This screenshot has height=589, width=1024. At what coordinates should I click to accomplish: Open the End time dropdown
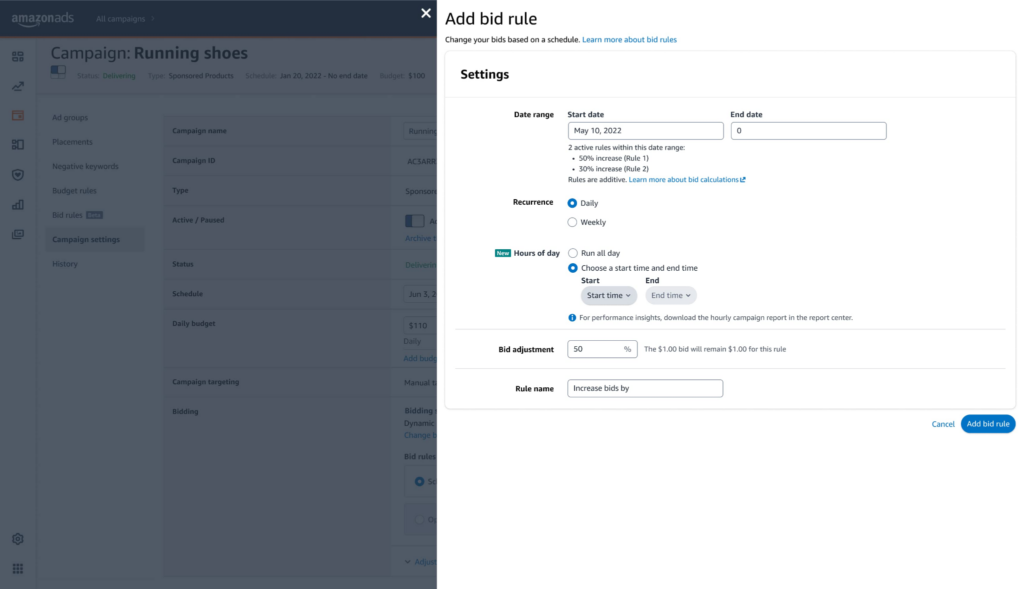[x=670, y=295]
